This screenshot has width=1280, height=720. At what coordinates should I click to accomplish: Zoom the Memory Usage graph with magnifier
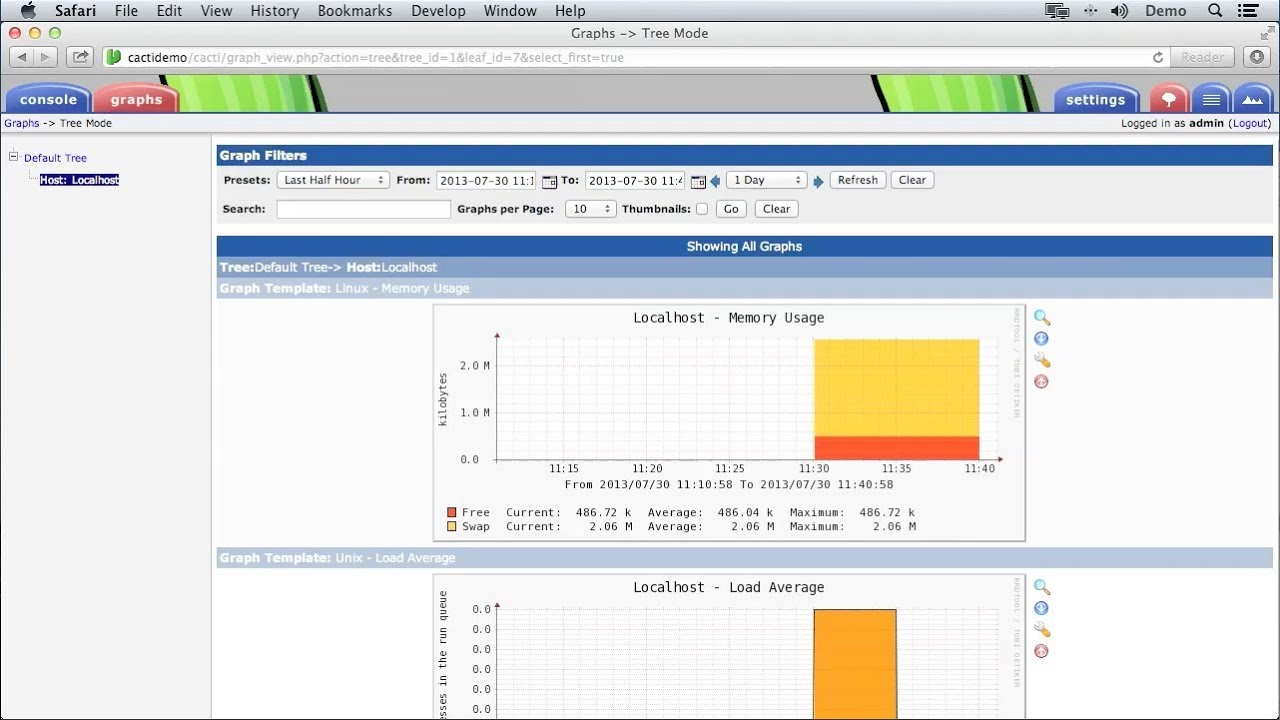pyautogui.click(x=1042, y=317)
